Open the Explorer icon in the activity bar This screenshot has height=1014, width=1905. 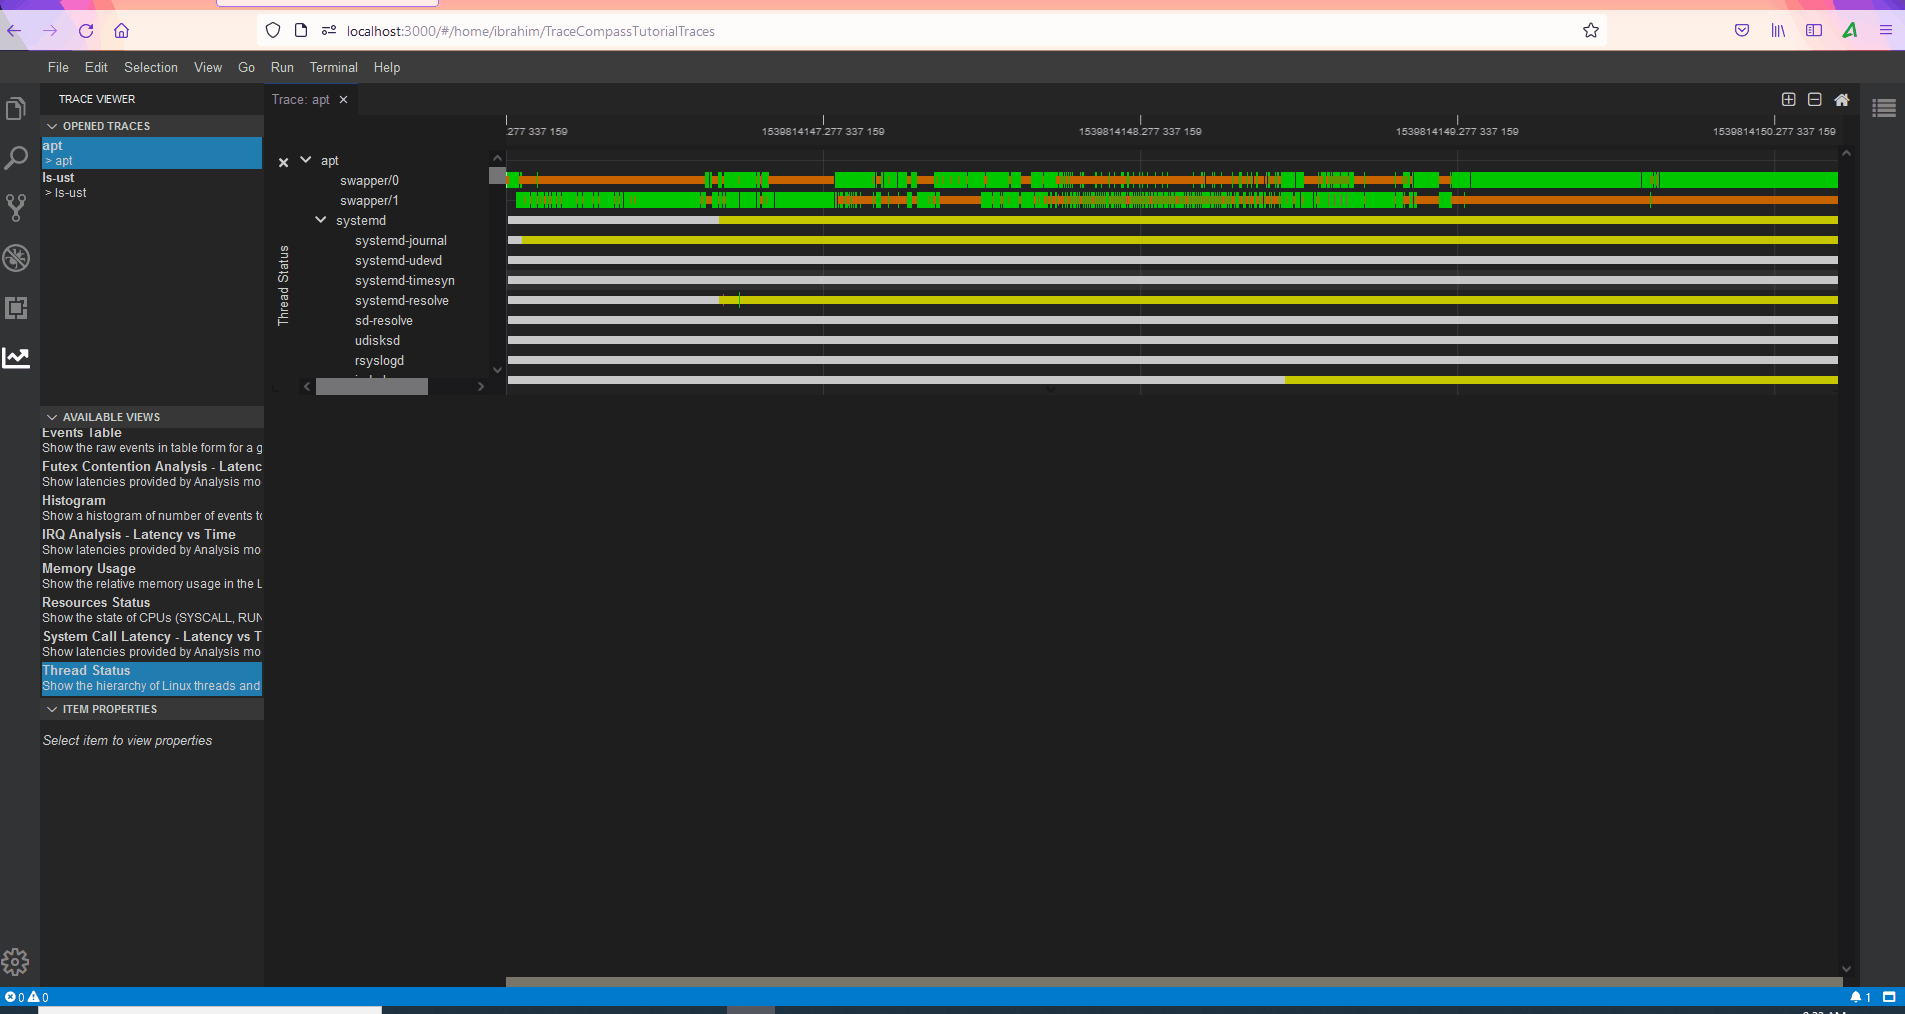(x=16, y=108)
